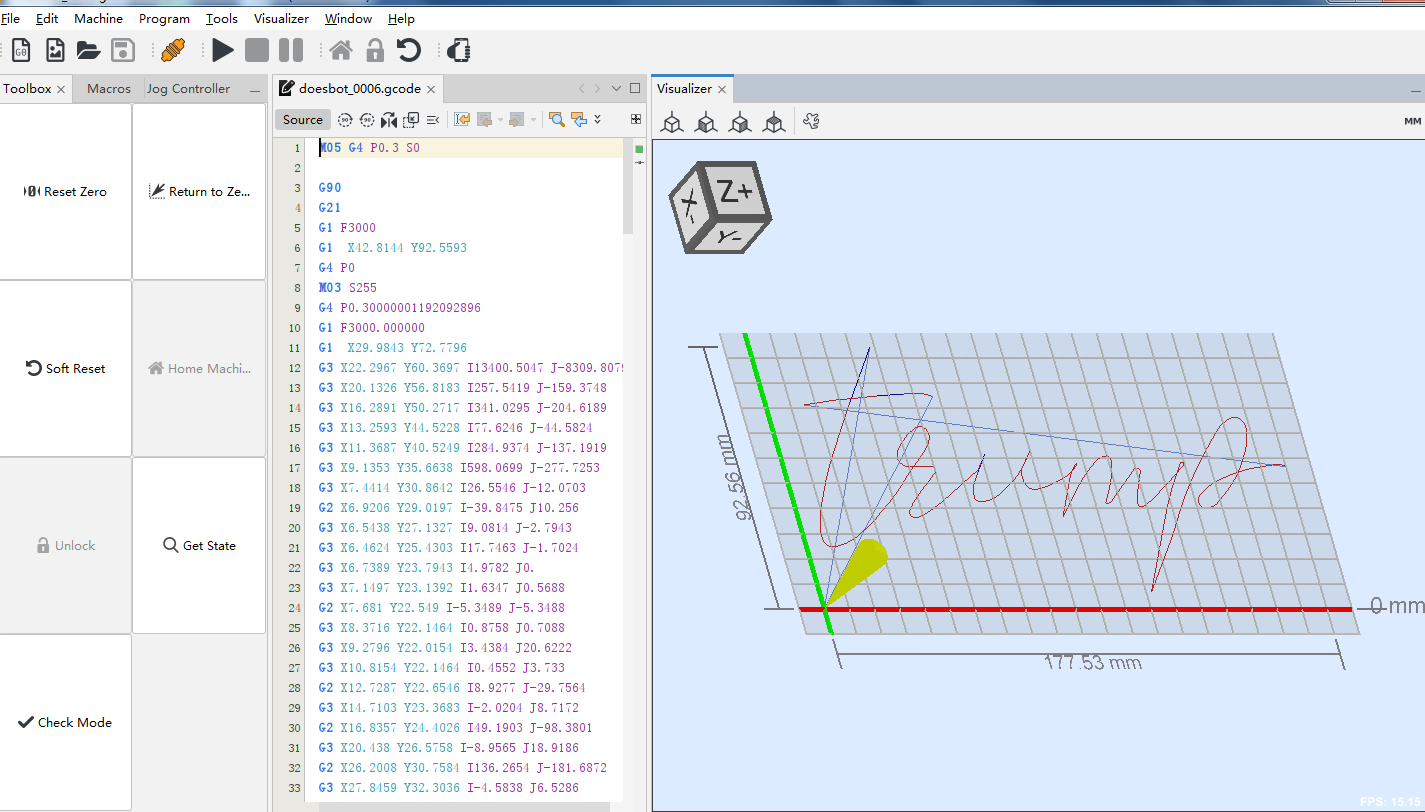
Task: Close the doesbot_0006.gcode tab
Action: click(431, 89)
